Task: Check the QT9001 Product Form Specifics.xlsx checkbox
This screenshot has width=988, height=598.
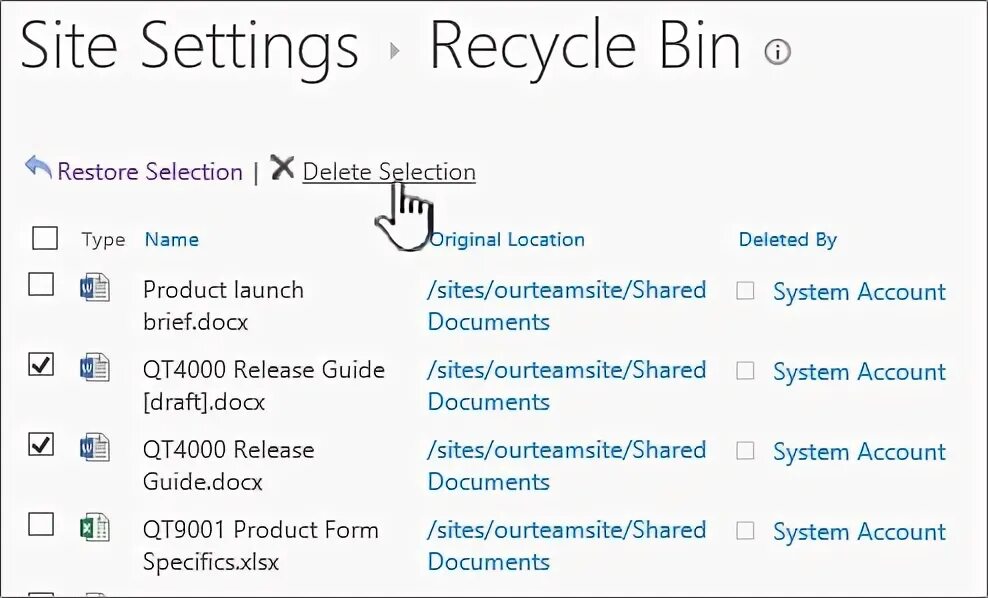Action: [41, 524]
